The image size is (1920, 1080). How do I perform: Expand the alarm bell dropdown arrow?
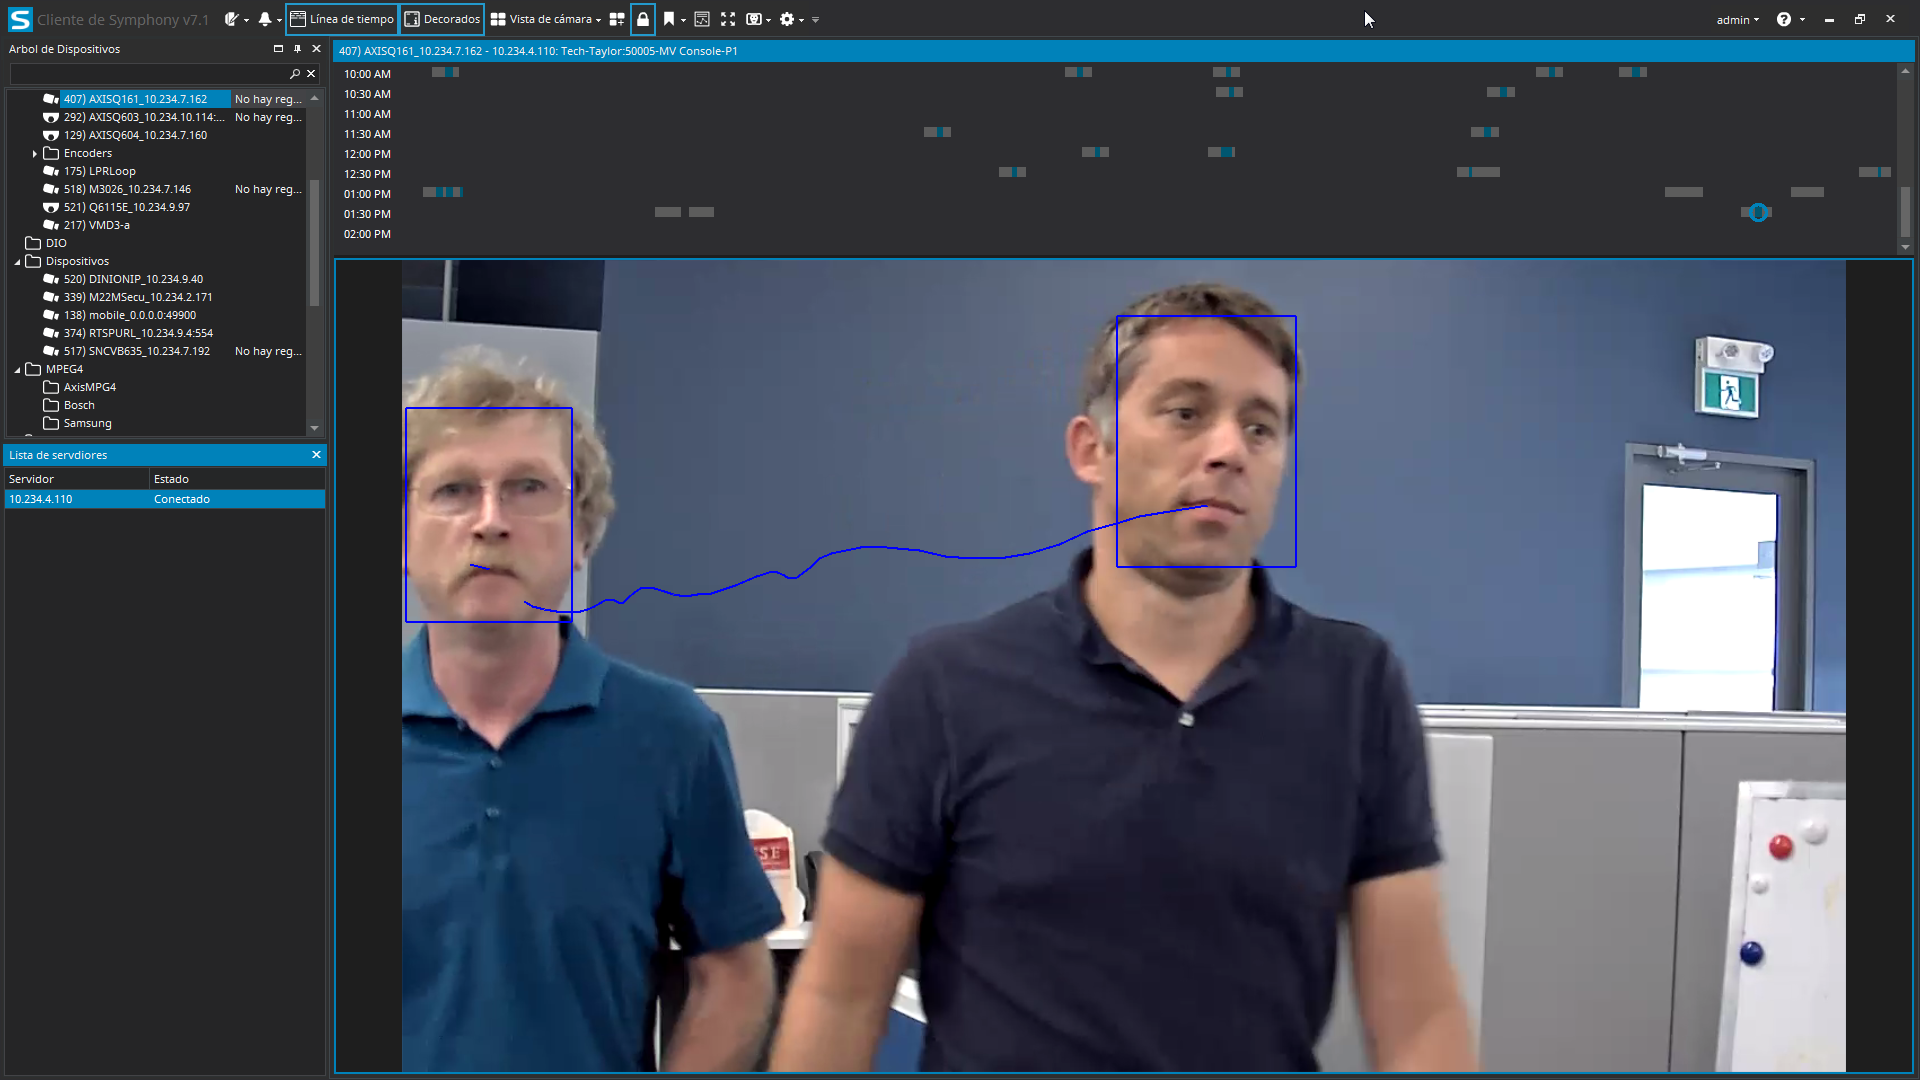click(x=278, y=20)
